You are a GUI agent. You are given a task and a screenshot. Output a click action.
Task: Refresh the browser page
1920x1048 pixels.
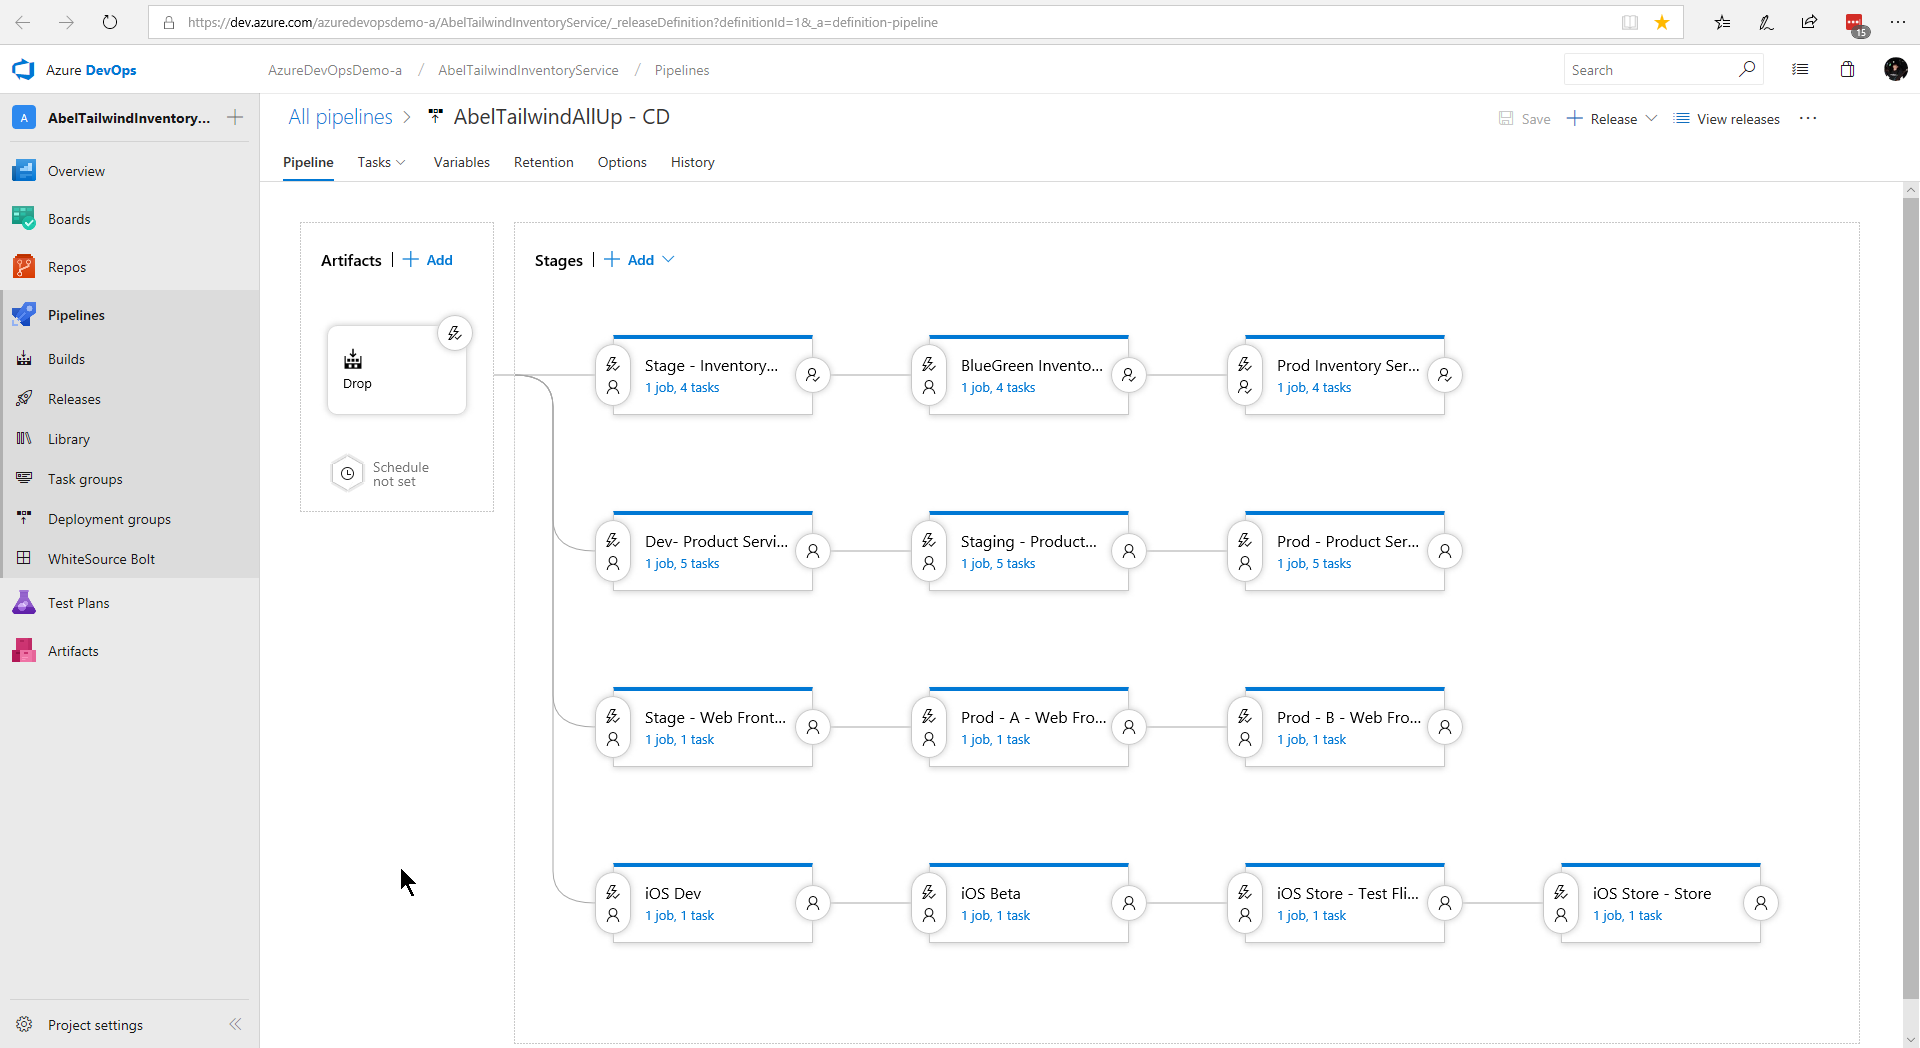tap(110, 22)
